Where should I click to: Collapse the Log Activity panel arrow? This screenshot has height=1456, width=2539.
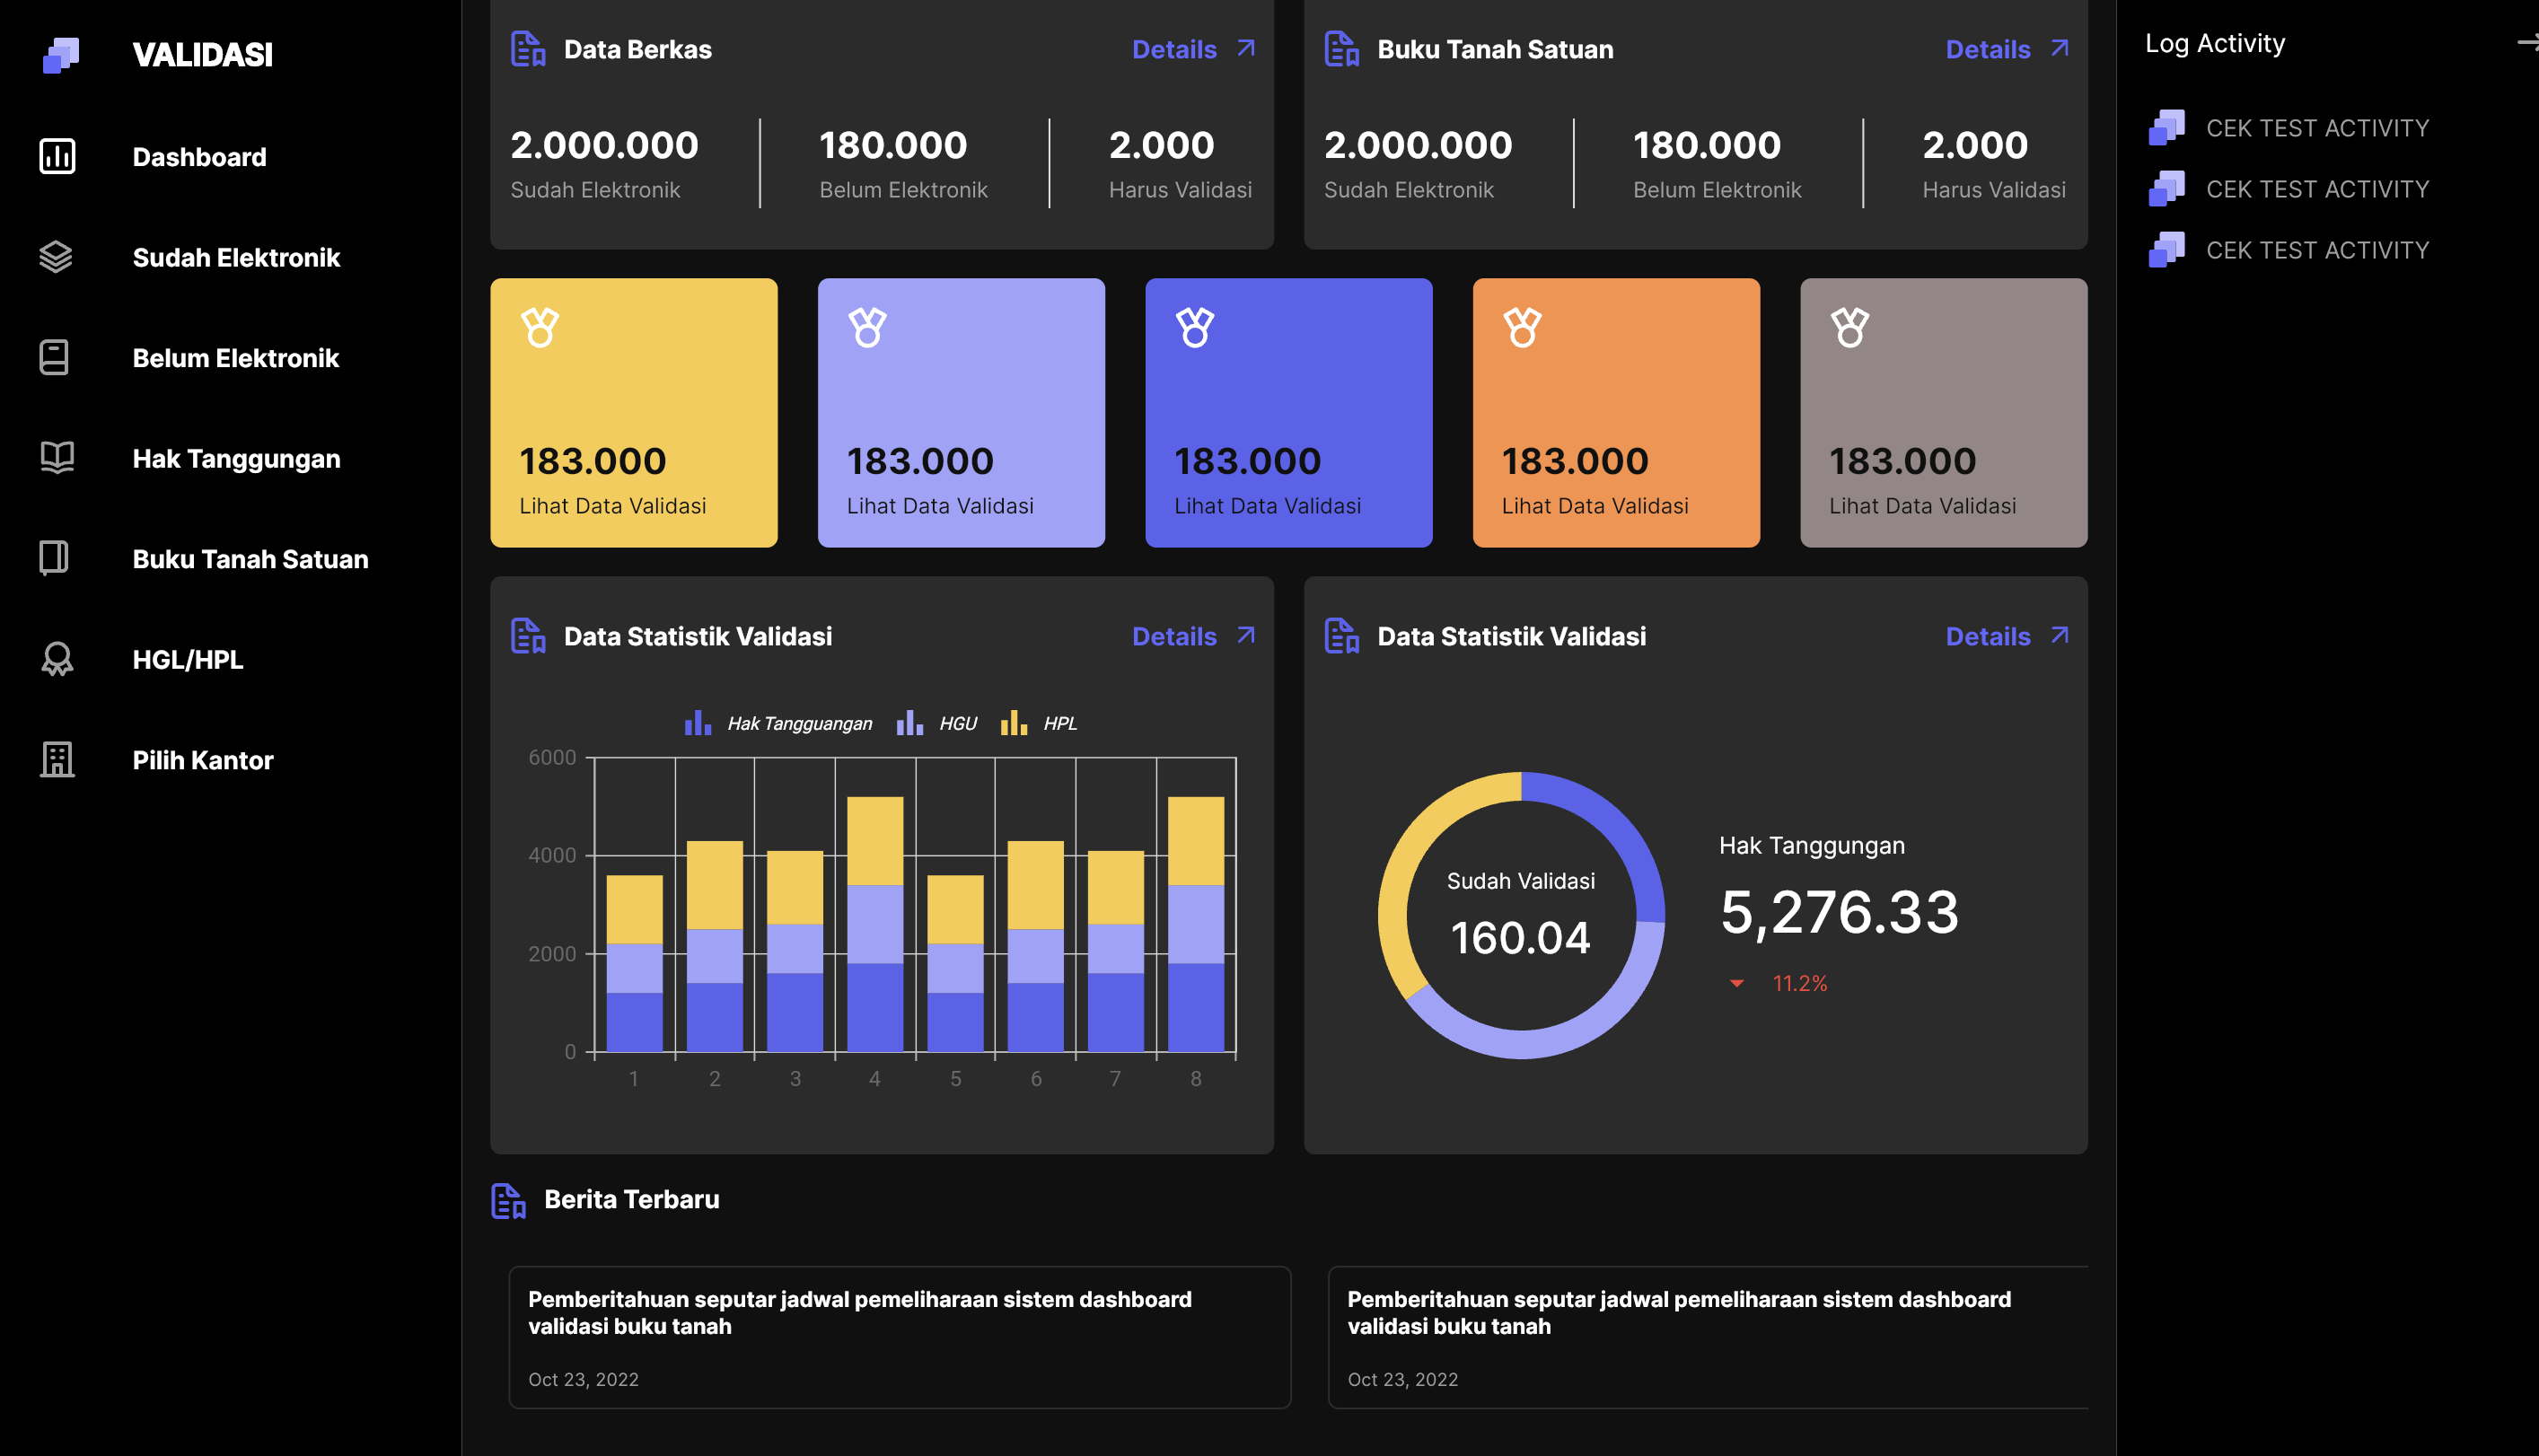[2527, 43]
